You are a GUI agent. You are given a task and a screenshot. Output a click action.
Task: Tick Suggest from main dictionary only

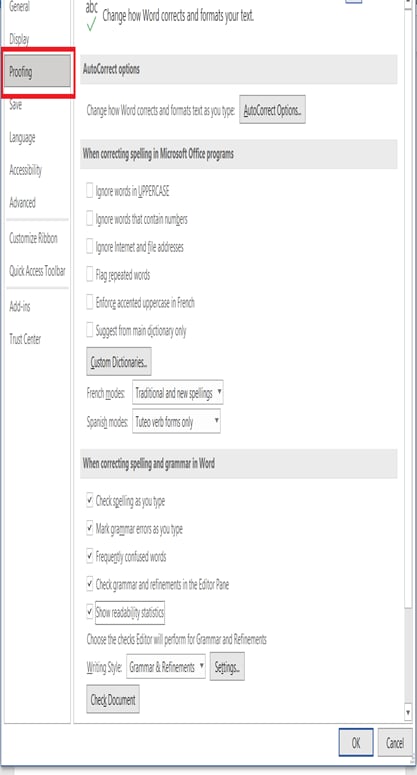(89, 330)
